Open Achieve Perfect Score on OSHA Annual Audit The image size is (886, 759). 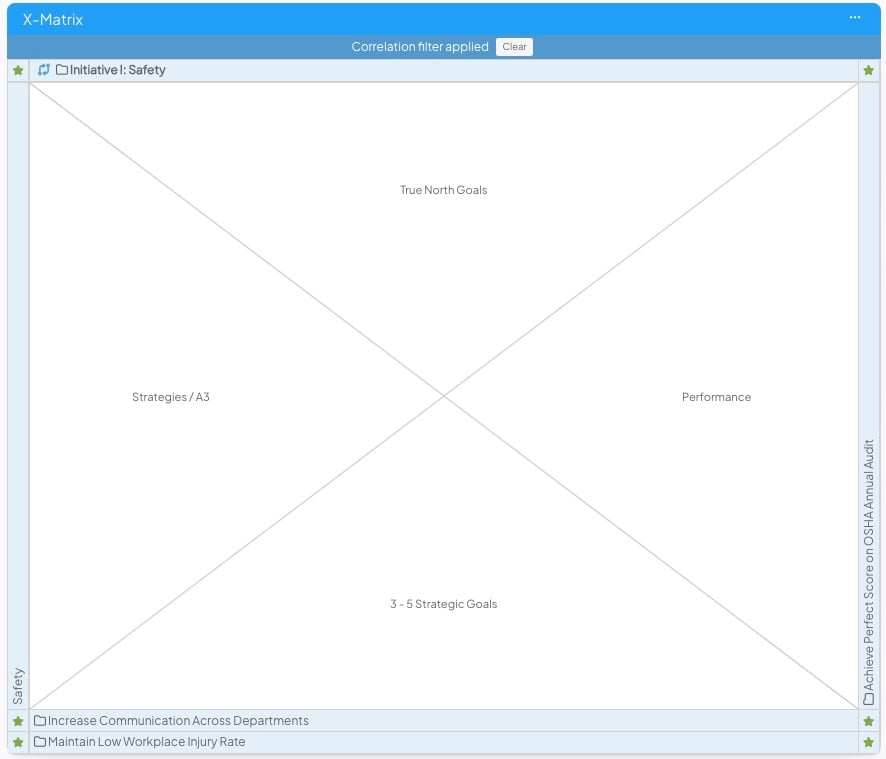coord(868,559)
